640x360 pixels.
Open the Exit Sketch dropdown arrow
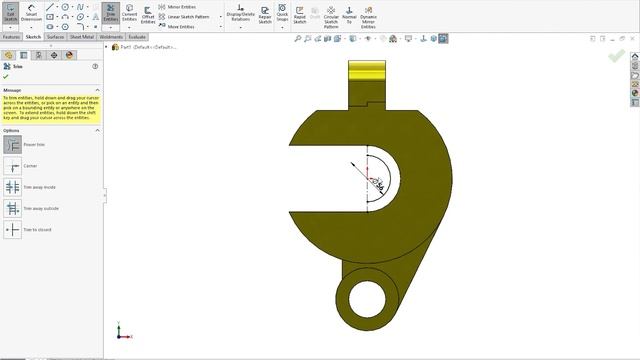pyautogui.click(x=10, y=27)
